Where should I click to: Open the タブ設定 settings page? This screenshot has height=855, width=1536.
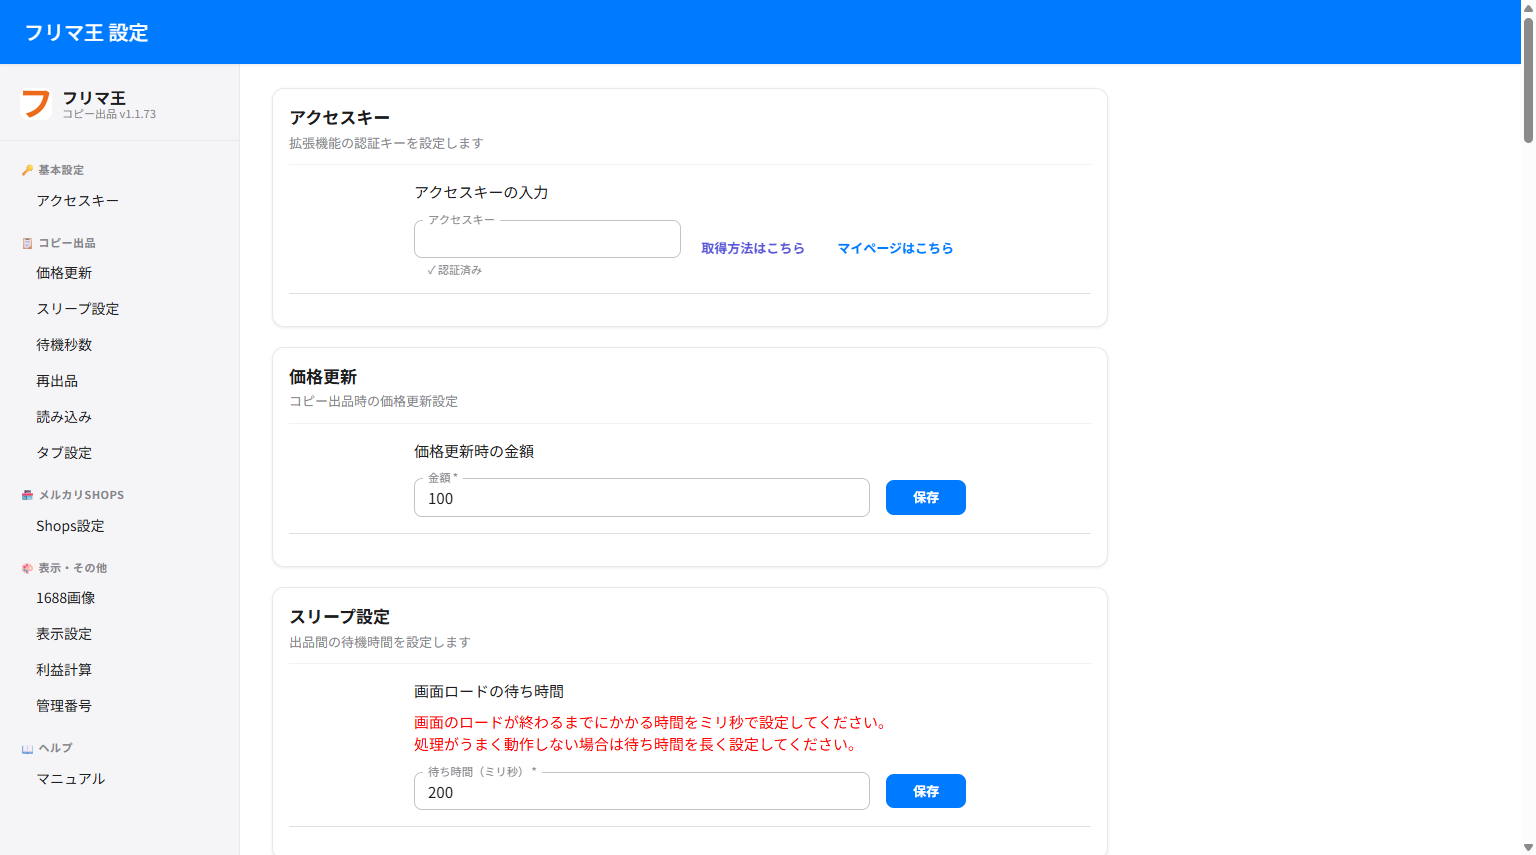(x=64, y=452)
